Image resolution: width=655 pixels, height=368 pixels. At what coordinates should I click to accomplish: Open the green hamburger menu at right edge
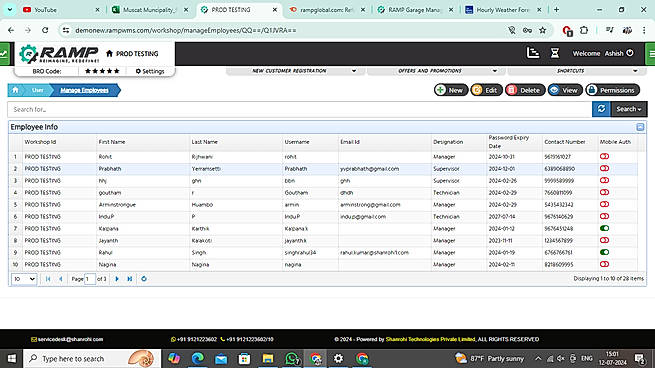651,53
